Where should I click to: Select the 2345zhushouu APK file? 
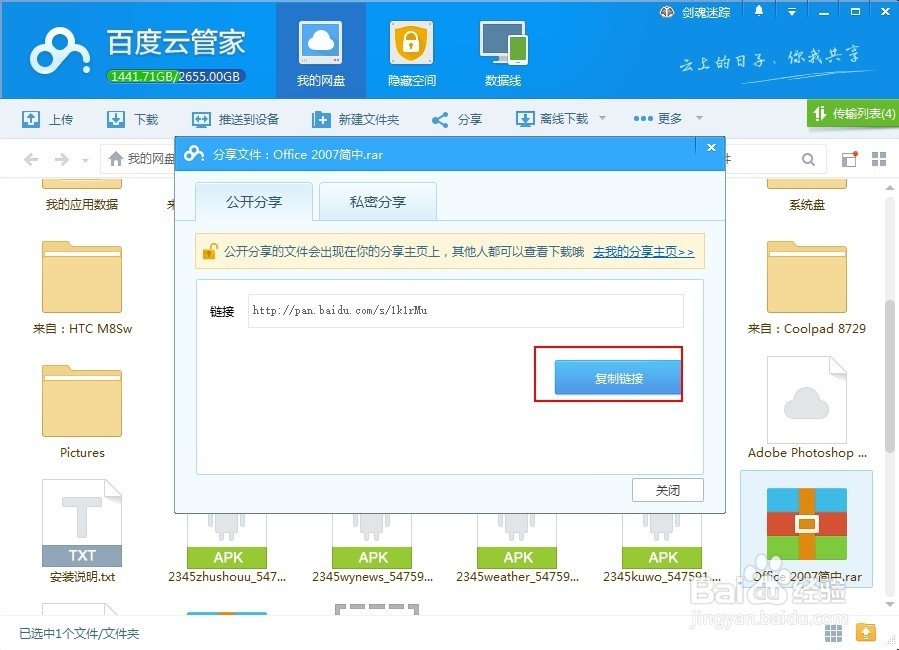pyautogui.click(x=227, y=549)
